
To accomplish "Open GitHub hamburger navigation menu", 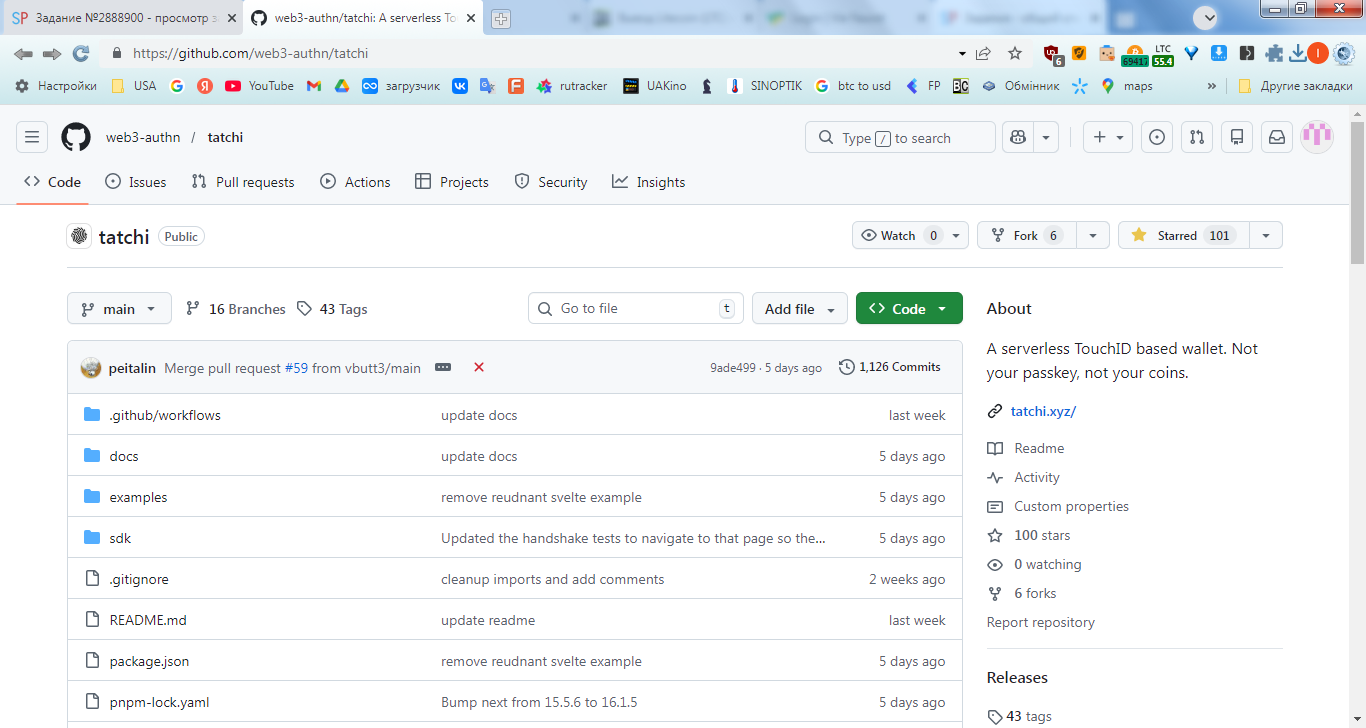I will click(x=32, y=137).
